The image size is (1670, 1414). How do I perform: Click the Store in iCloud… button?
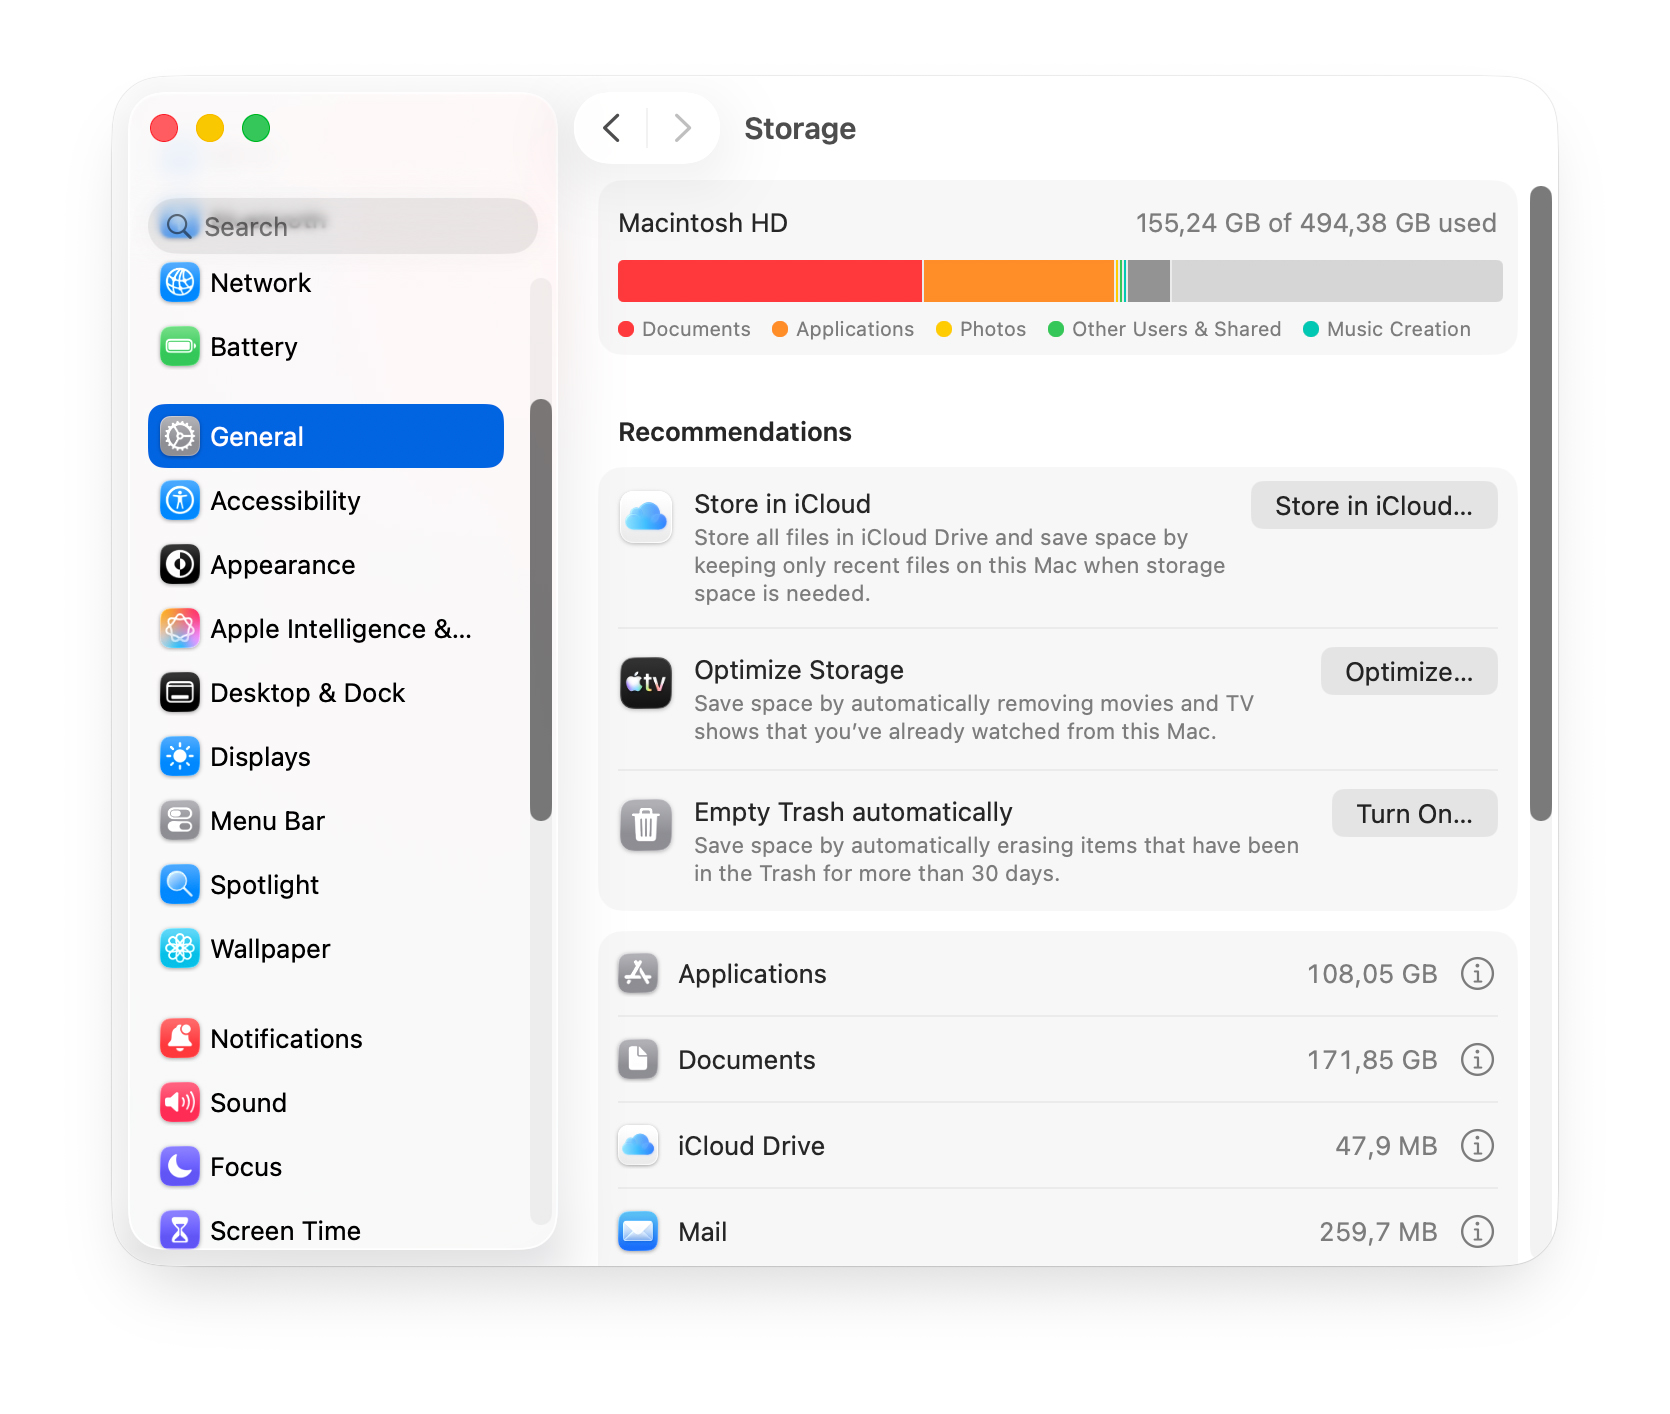click(x=1374, y=506)
